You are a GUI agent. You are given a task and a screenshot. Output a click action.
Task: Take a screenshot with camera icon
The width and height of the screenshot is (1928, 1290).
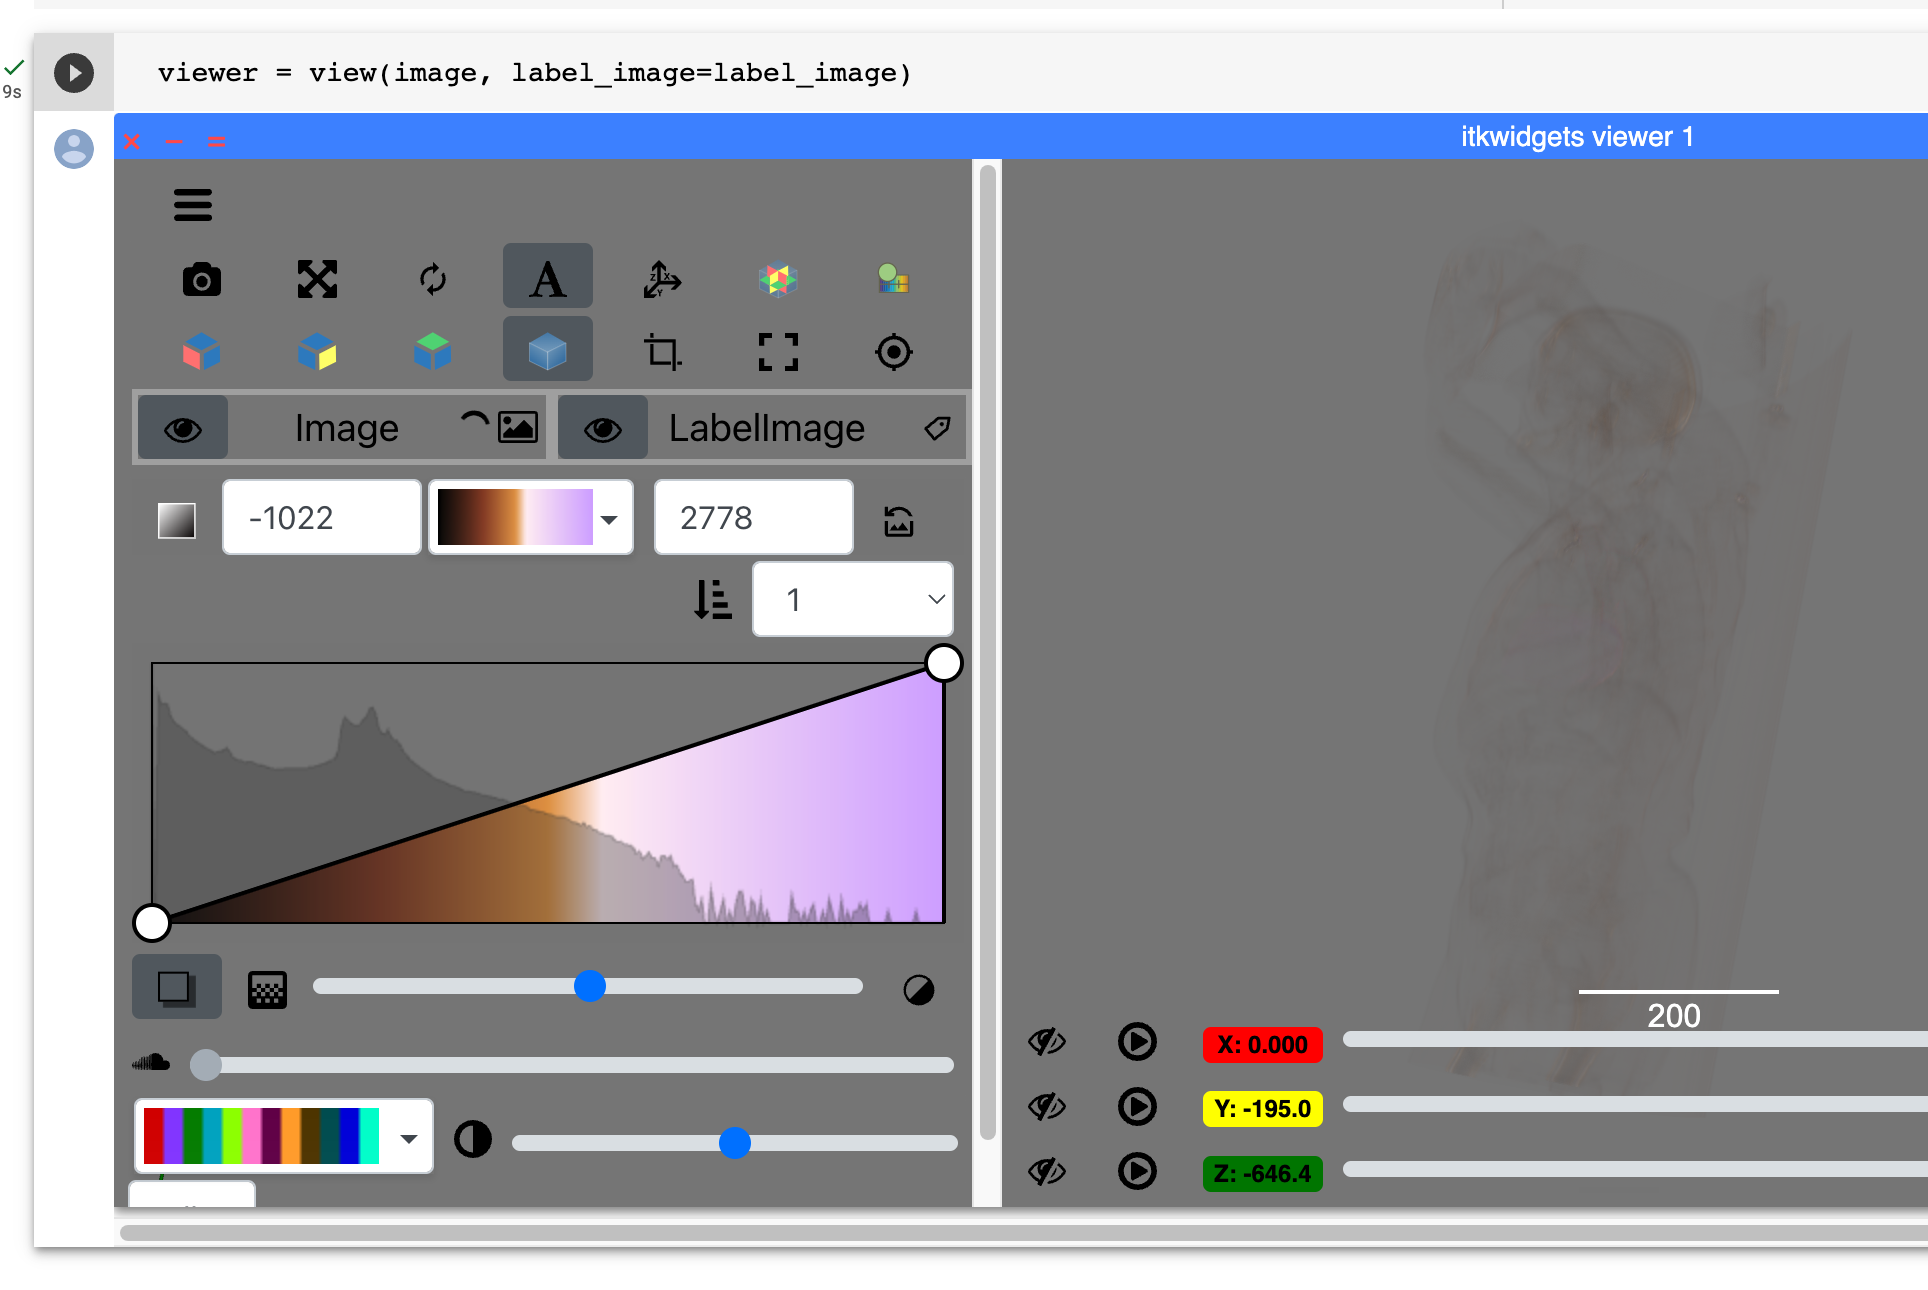tap(202, 280)
